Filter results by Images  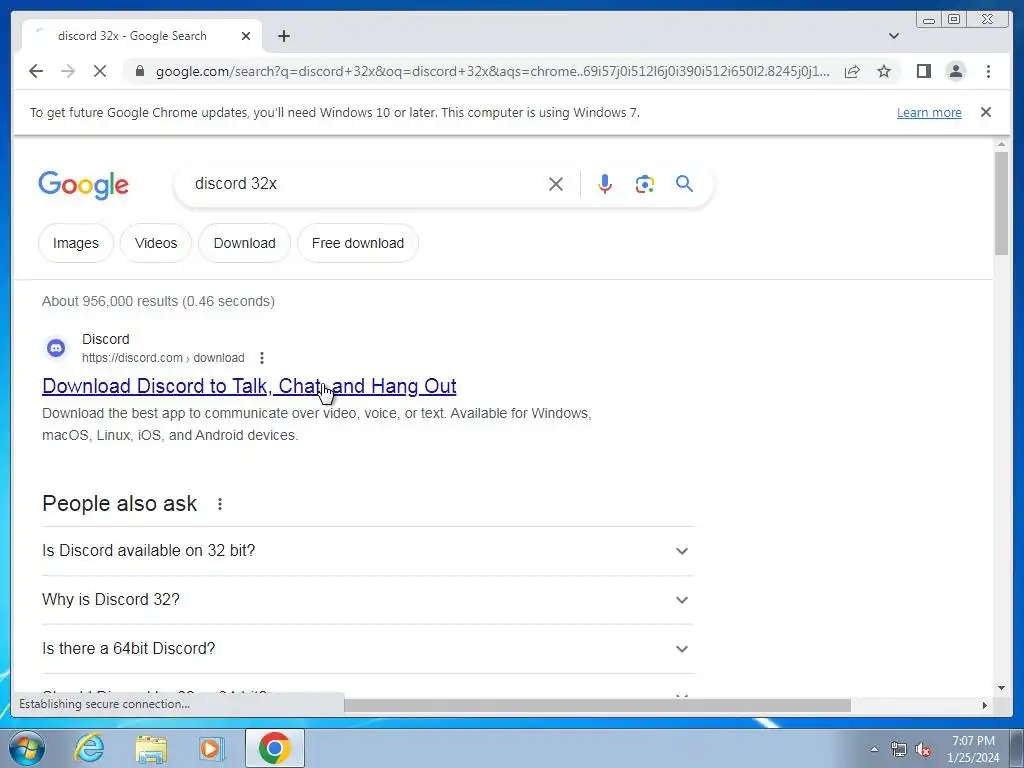[x=76, y=243]
